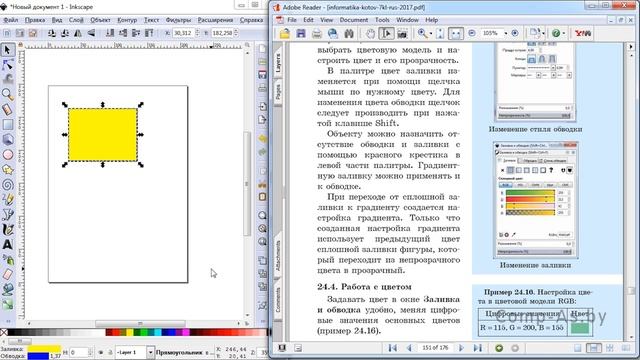The height and width of the screenshot is (360, 640).
Task: Click Inkscape X coordinate stepper arrows
Action: point(198,33)
